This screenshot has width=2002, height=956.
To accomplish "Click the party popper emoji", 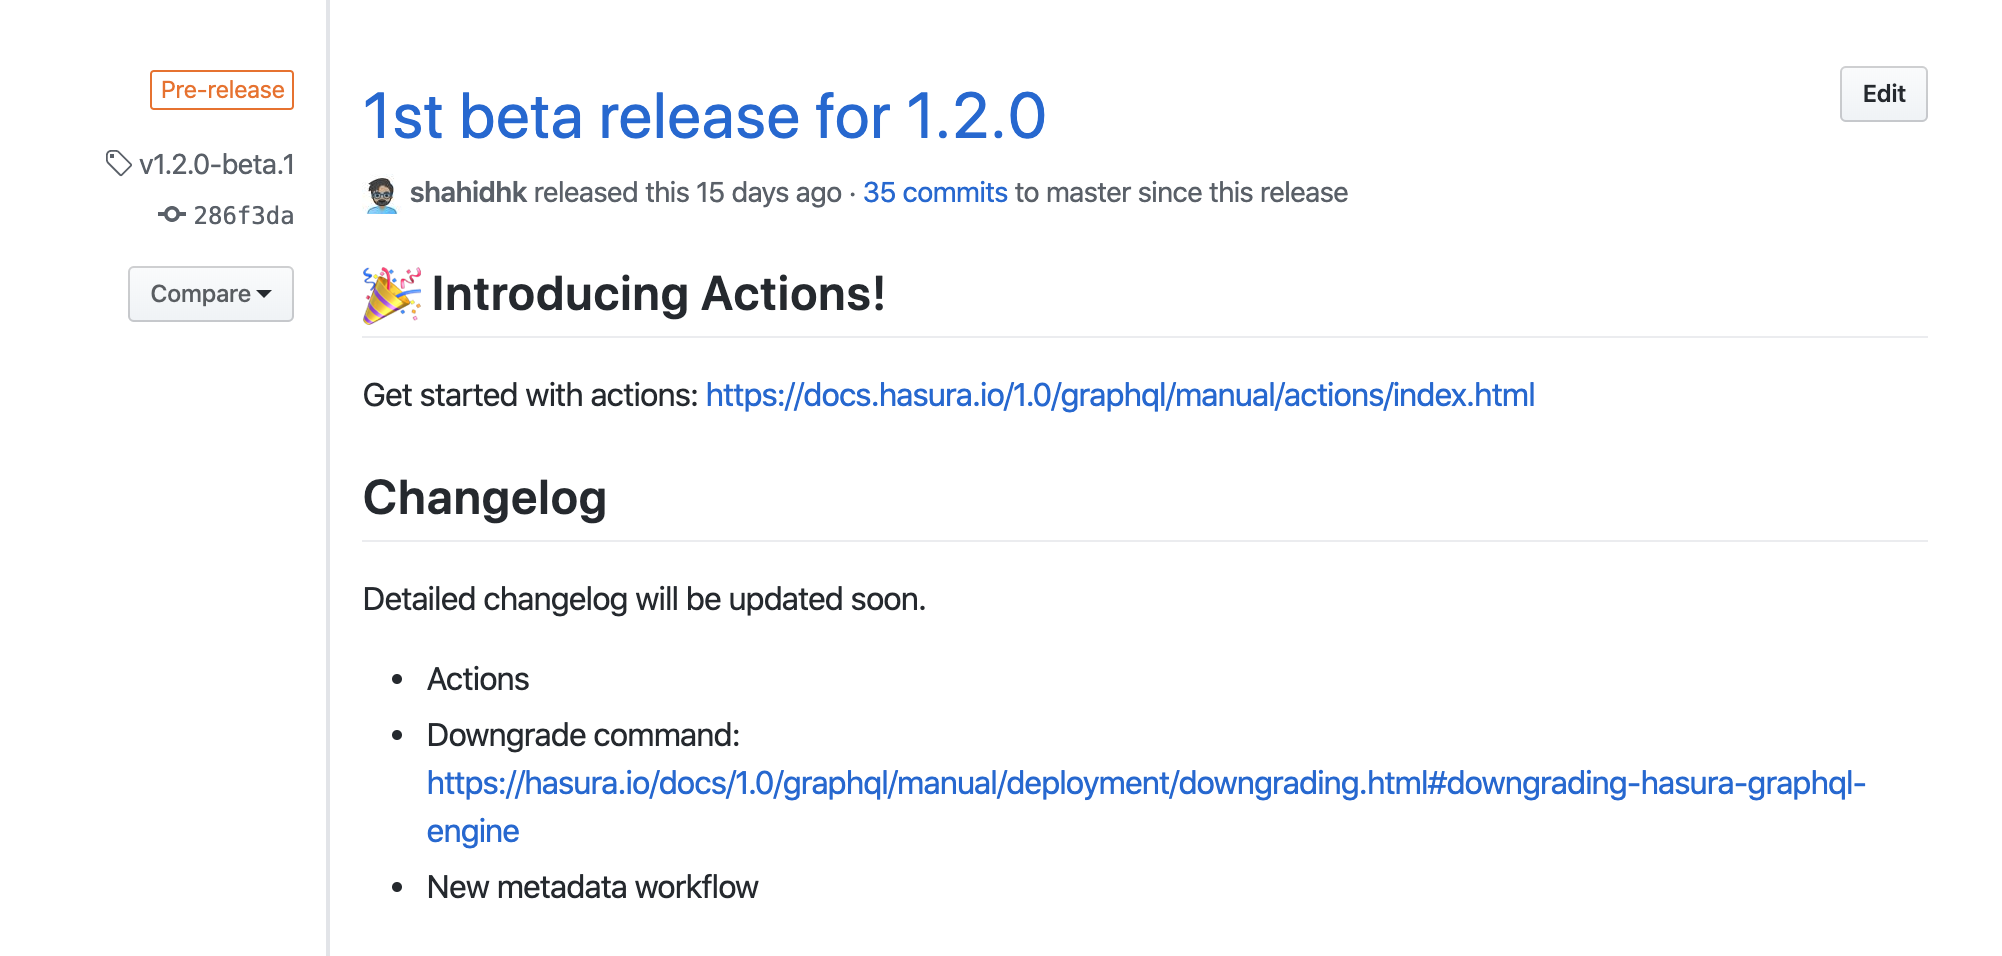I will click(x=391, y=295).
